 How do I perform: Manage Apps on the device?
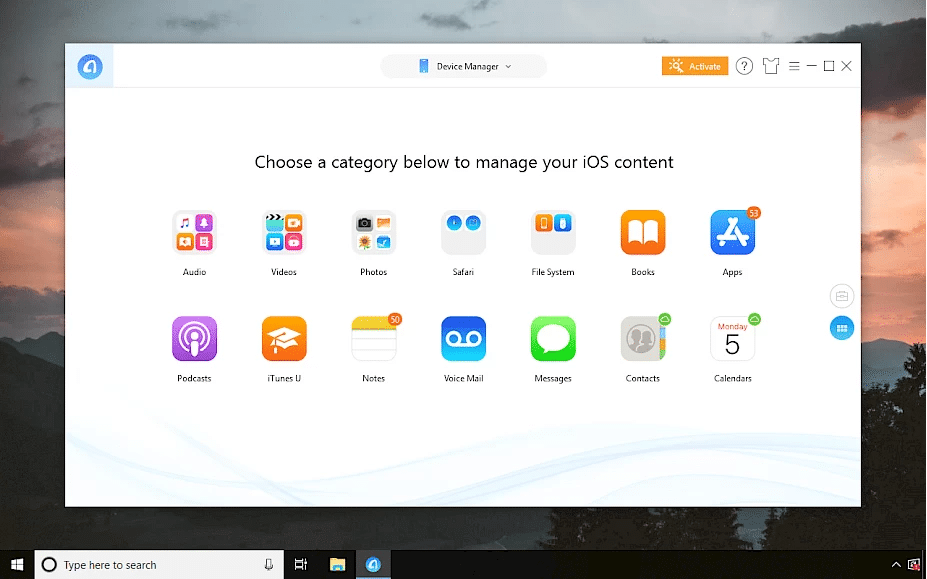click(x=732, y=233)
